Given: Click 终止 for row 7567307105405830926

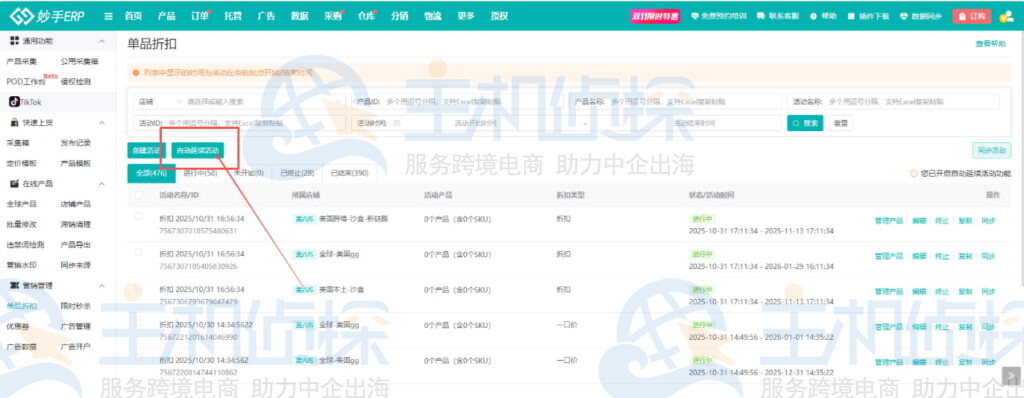Looking at the screenshot, I should 942,256.
